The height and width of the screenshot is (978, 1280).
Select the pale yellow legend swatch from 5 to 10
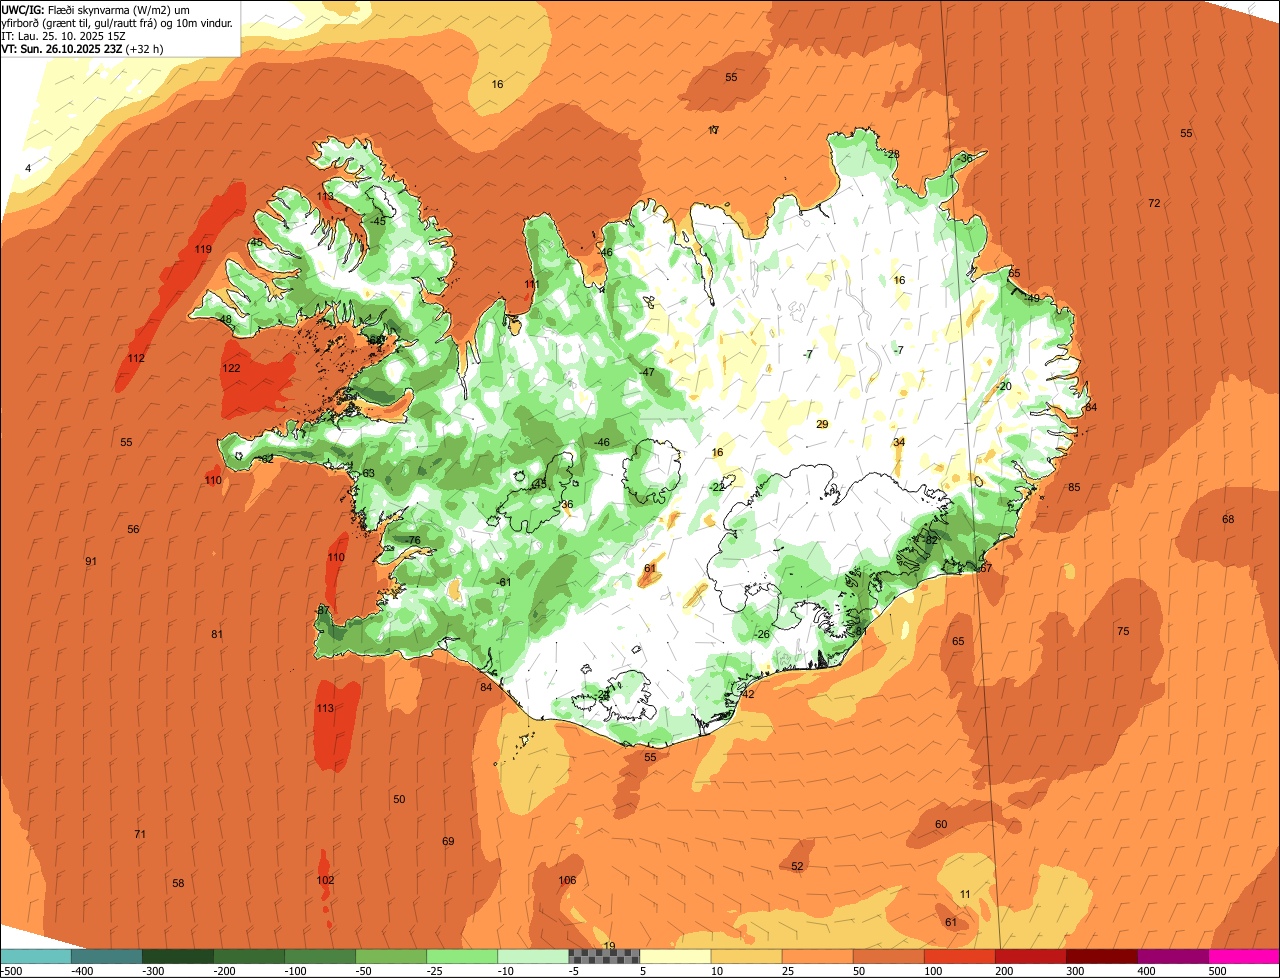(x=675, y=956)
